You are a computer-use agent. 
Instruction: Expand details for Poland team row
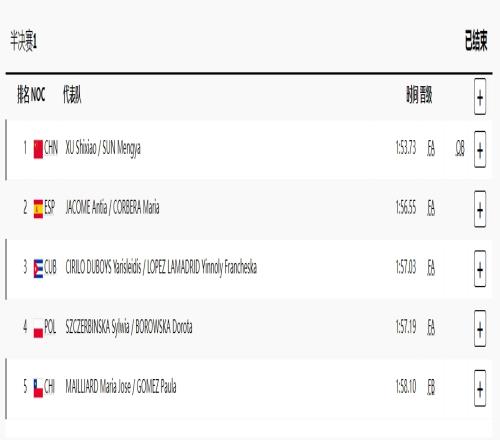pos(480,328)
